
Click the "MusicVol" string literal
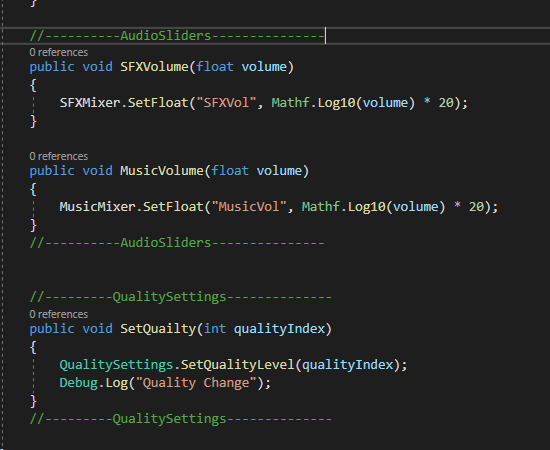pyautogui.click(x=249, y=207)
